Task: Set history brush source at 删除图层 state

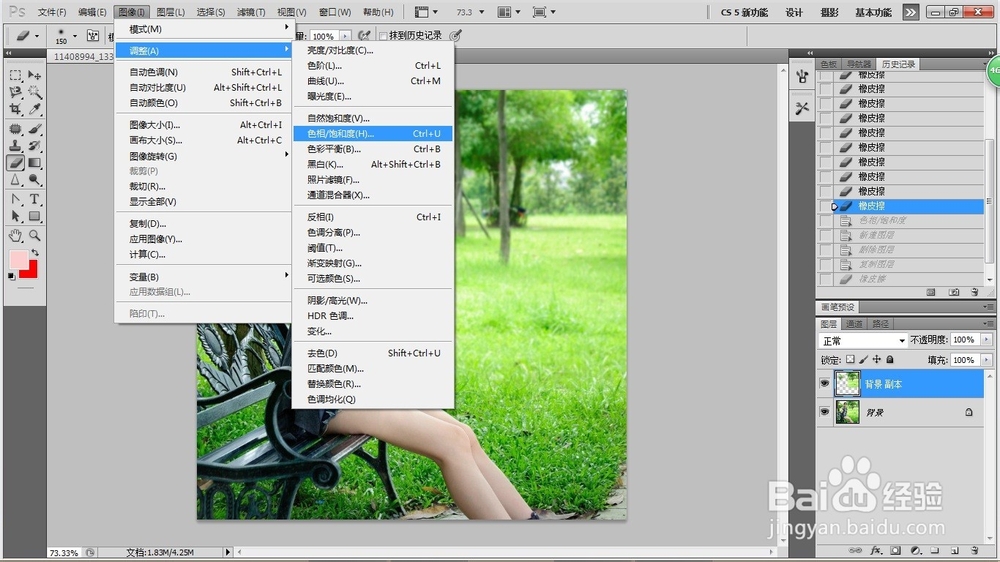Action: pyautogui.click(x=826, y=250)
